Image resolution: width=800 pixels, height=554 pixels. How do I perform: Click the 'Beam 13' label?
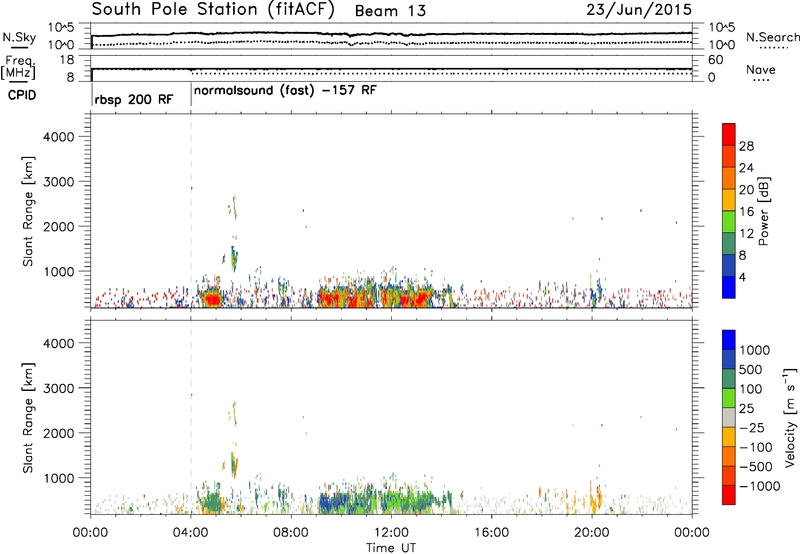(390, 11)
